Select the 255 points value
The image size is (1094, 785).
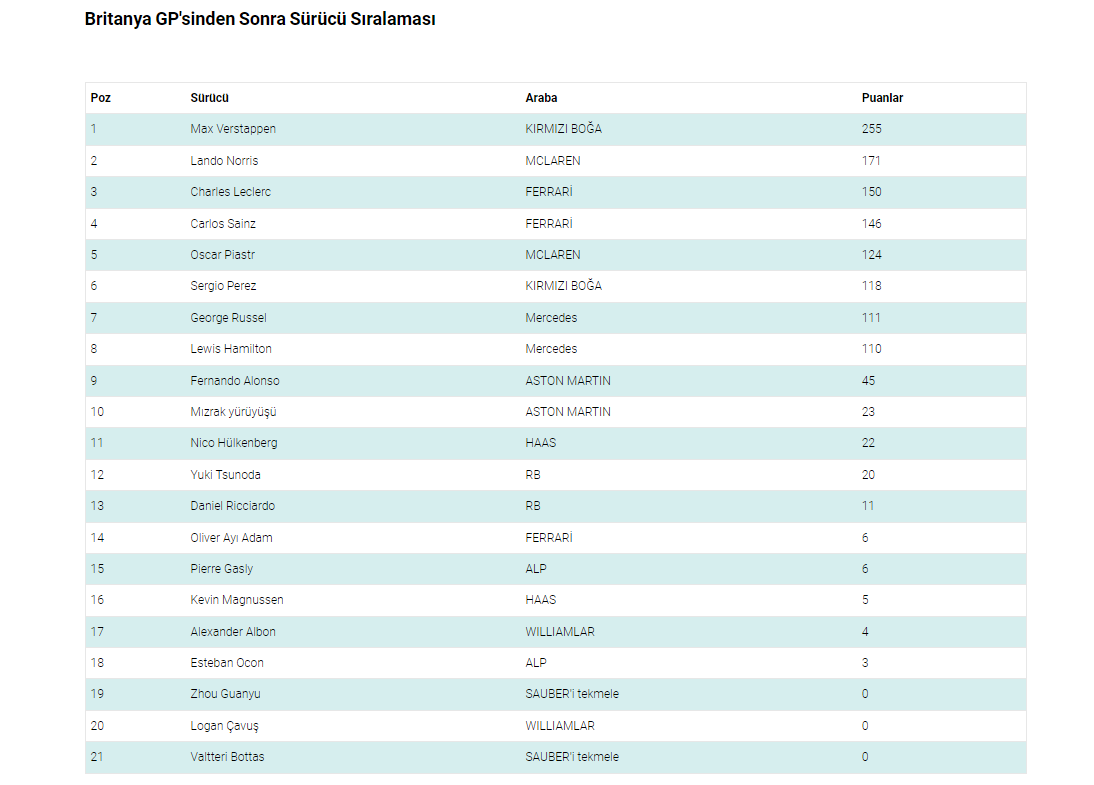point(872,129)
